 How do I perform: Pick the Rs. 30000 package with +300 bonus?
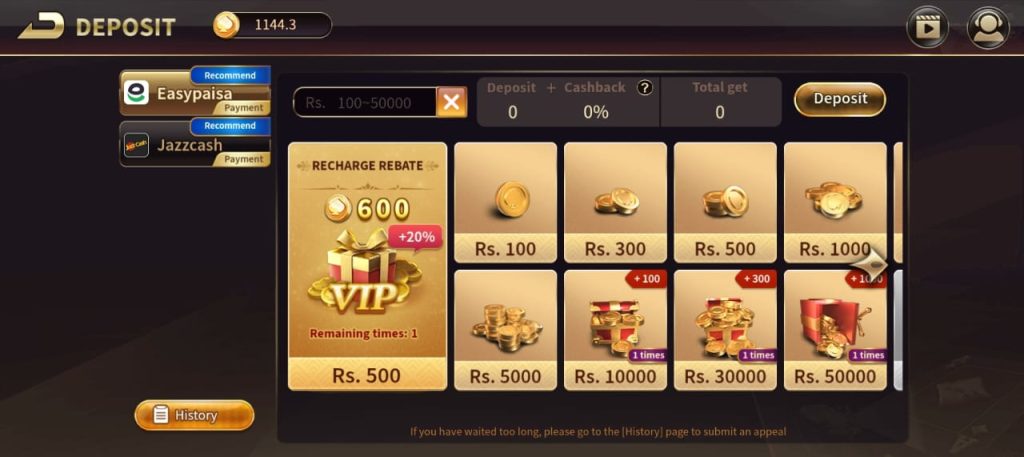pyautogui.click(x=725, y=330)
